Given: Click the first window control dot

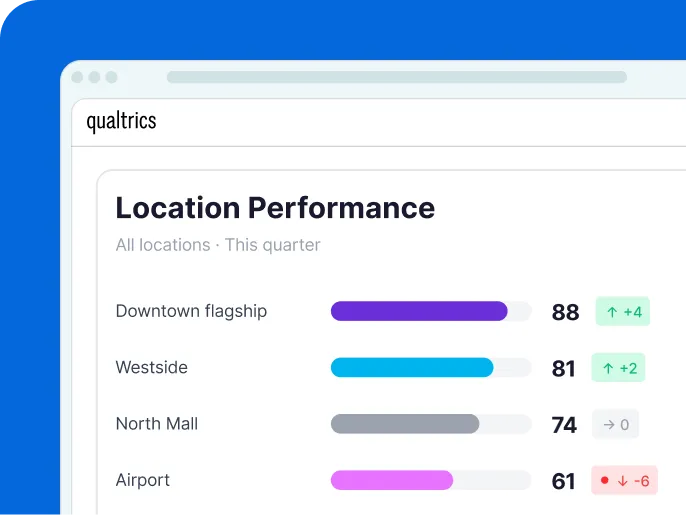Looking at the screenshot, I should [x=77, y=77].
